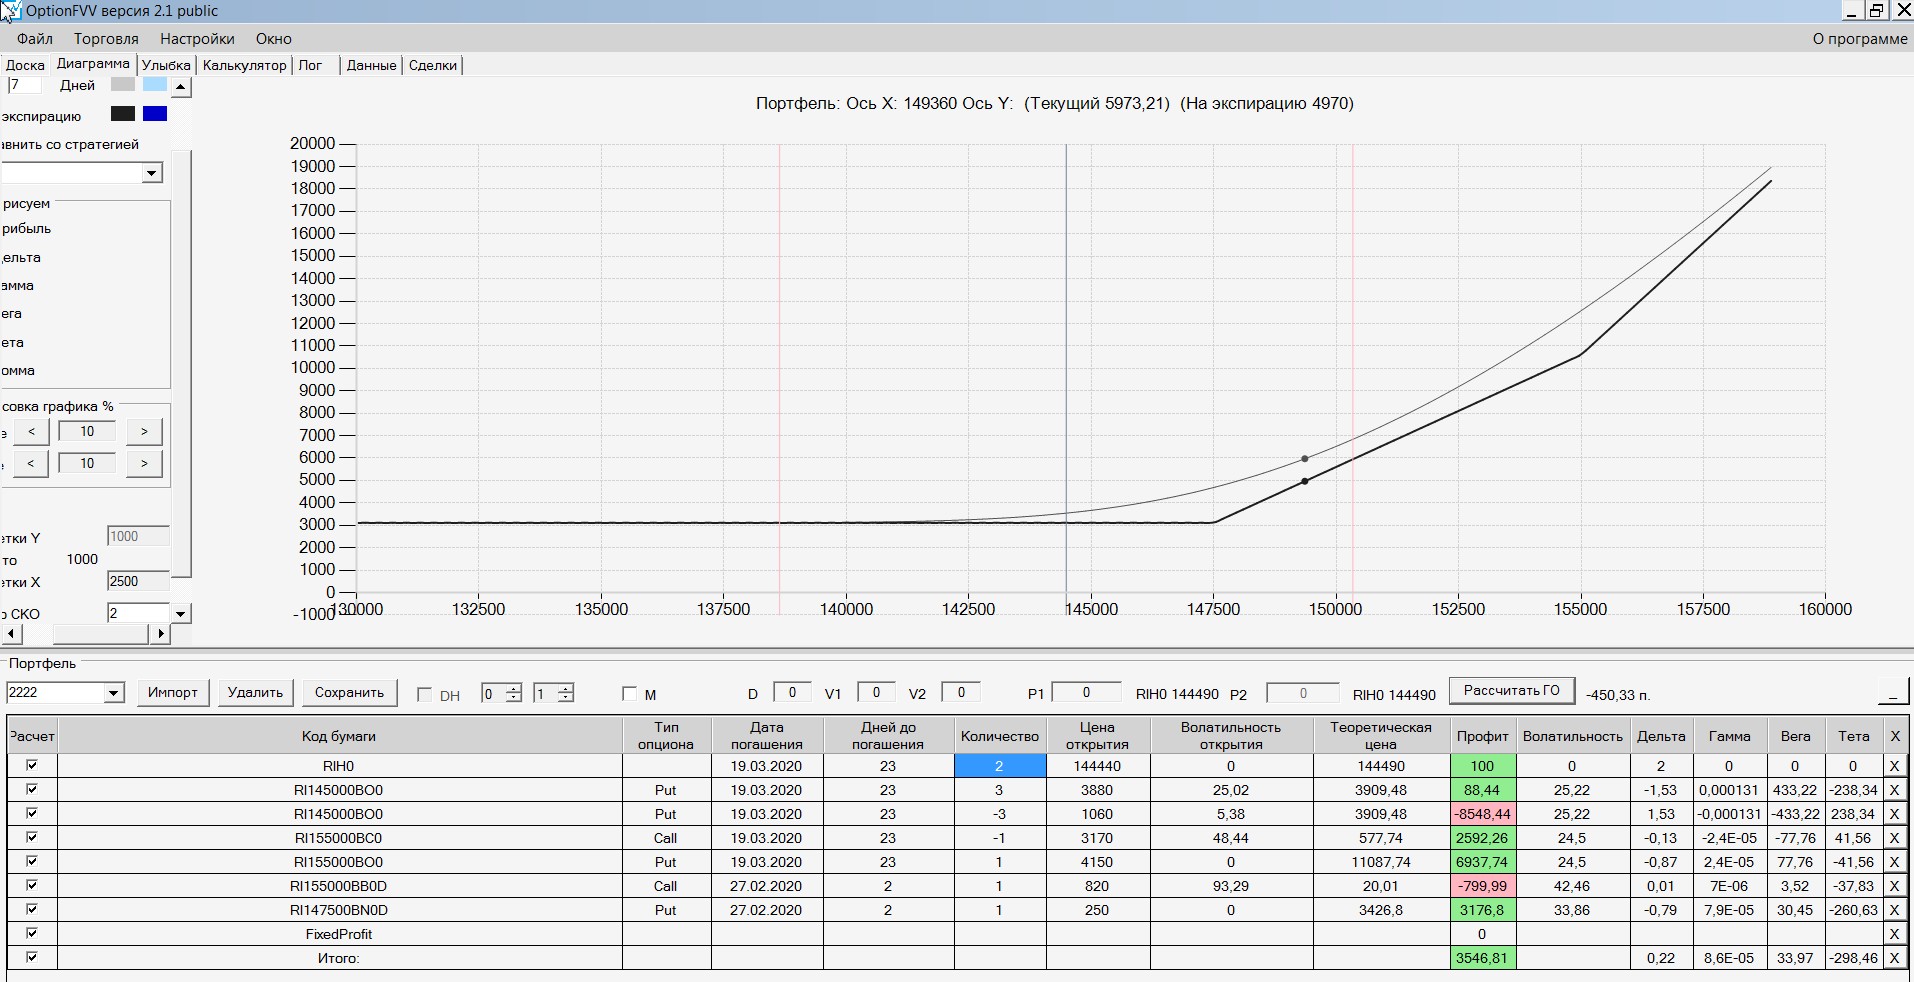Delete RI155000BB0D row using its X
The image size is (1914, 982).
[x=1894, y=886]
